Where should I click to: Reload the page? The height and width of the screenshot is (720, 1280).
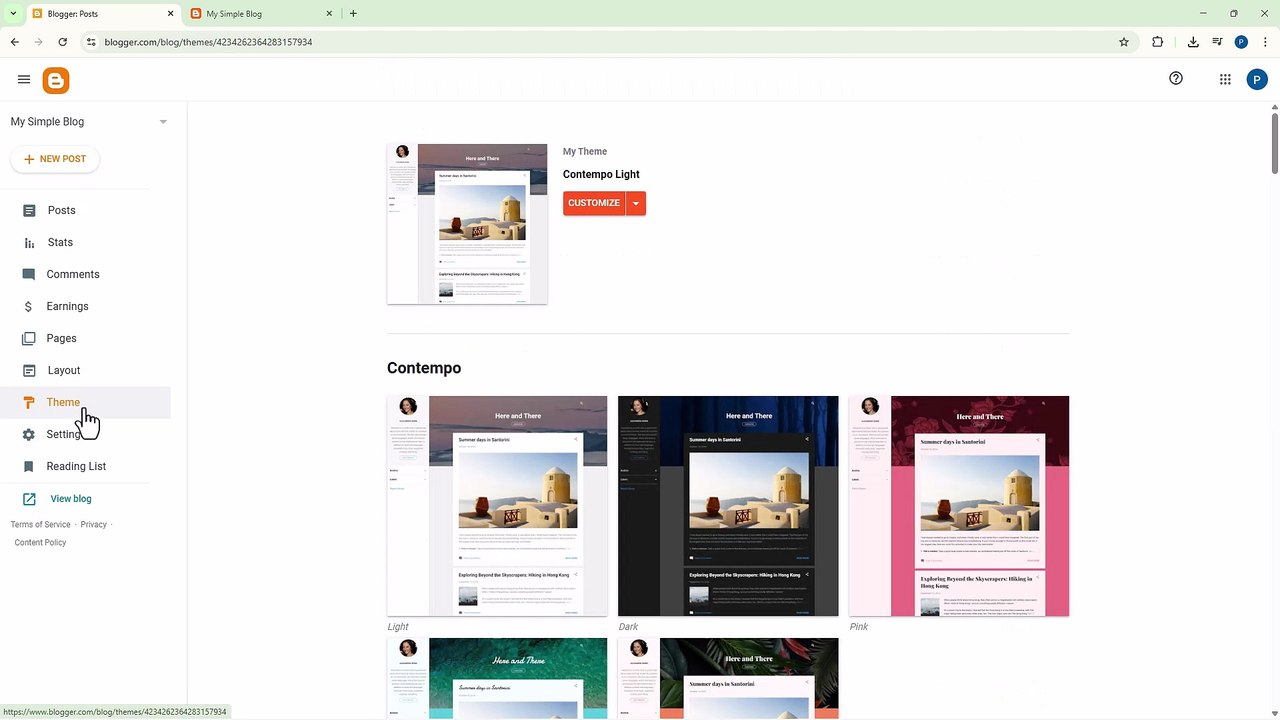click(62, 42)
